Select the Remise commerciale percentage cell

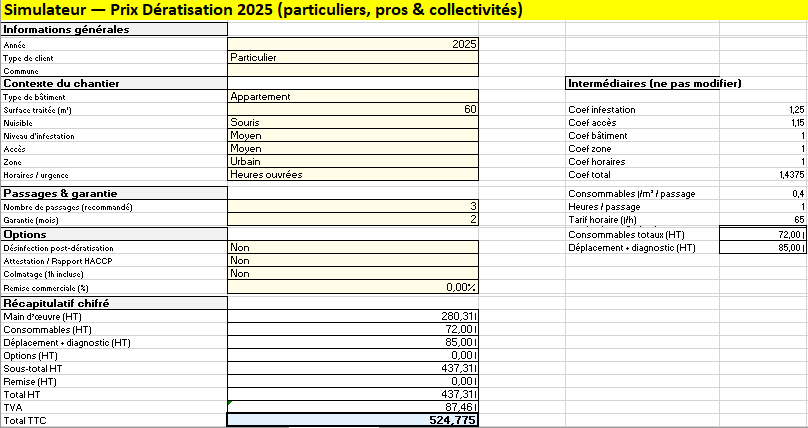pyautogui.click(x=354, y=287)
